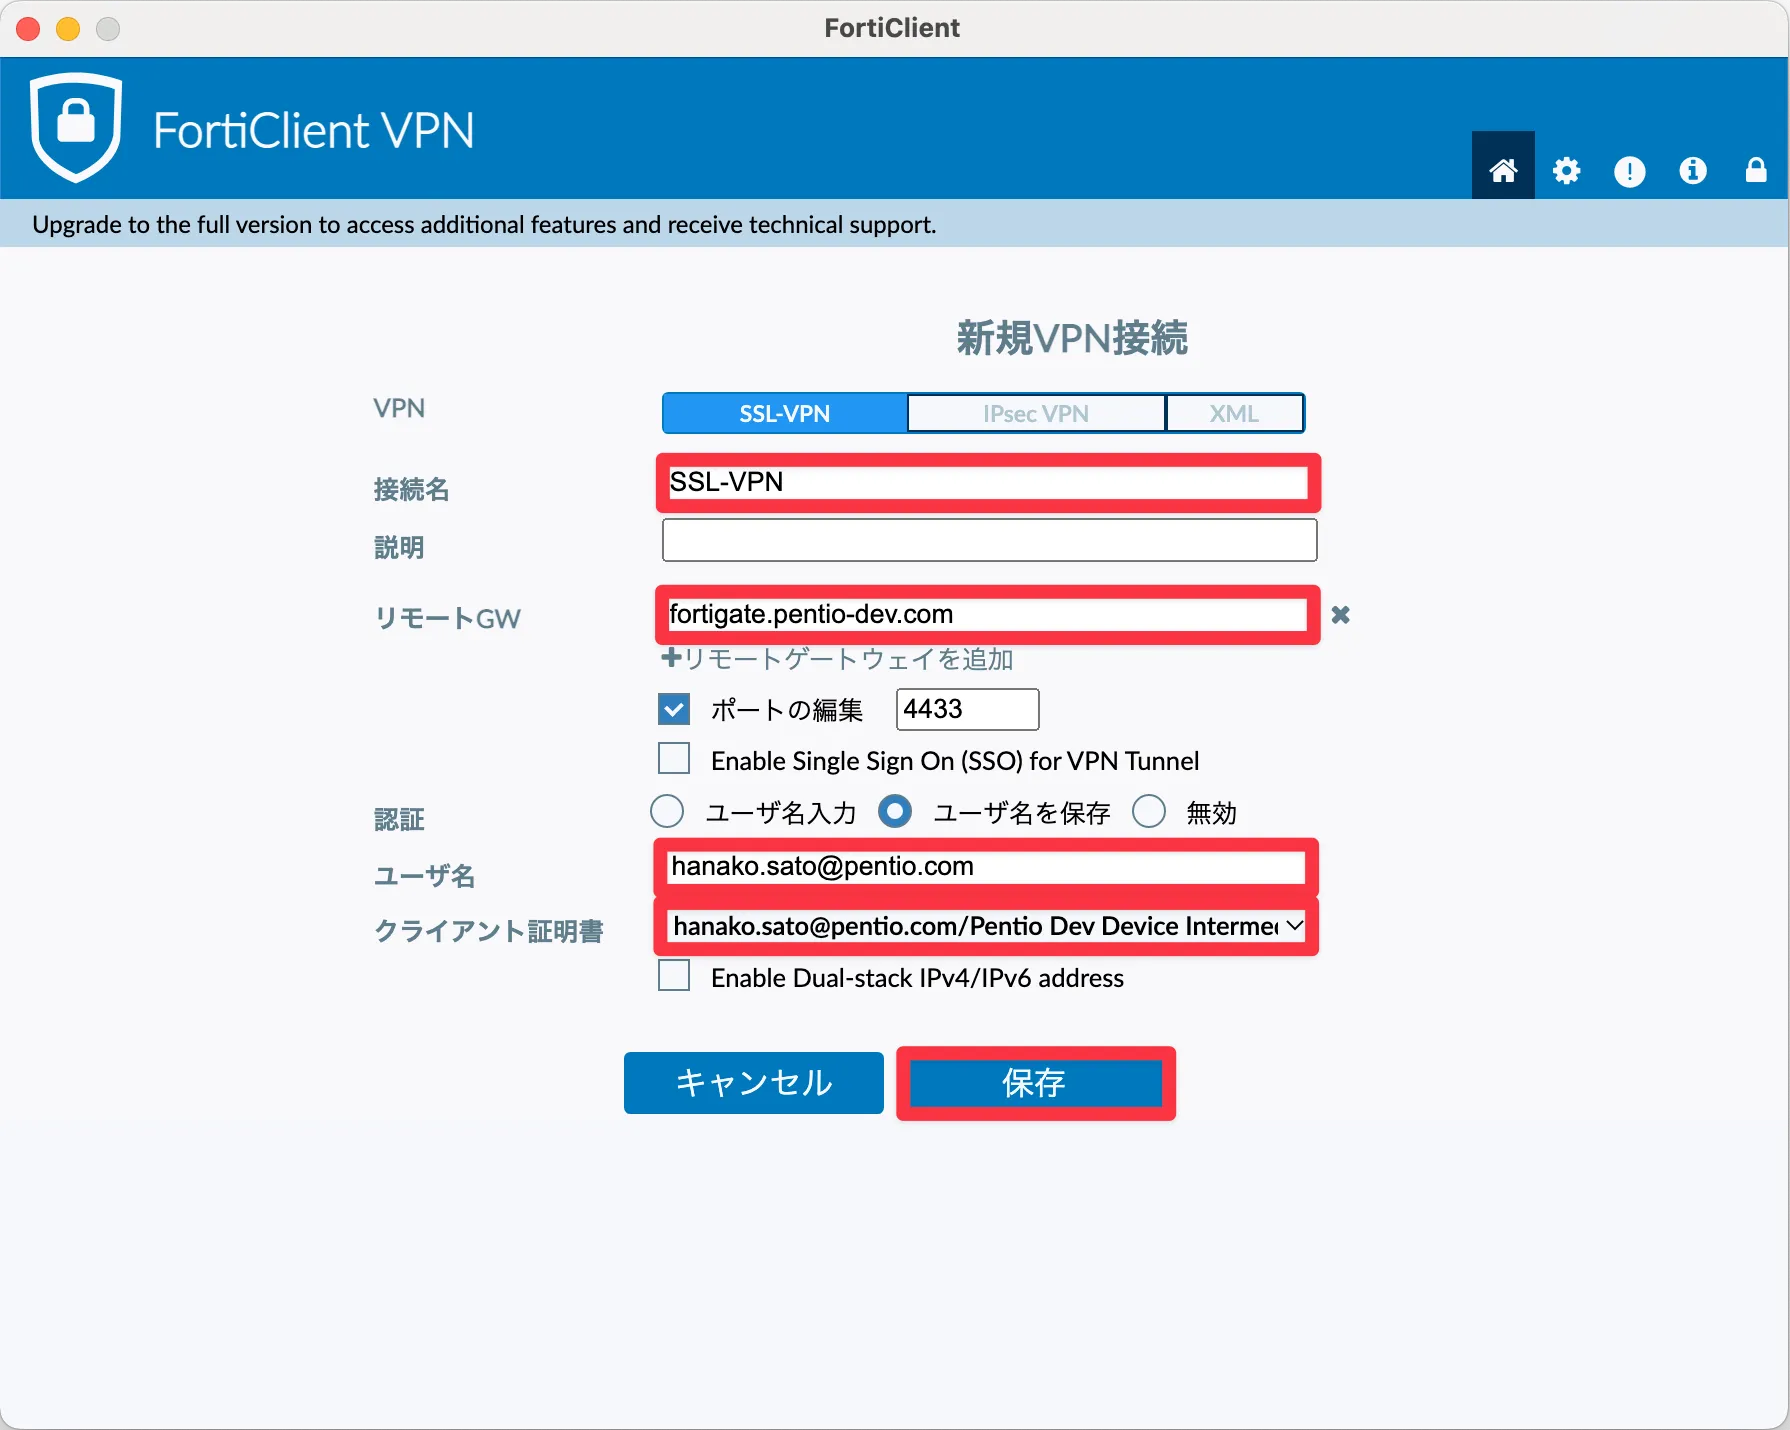Uncheck the ポートの編集 checkbox

(674, 709)
